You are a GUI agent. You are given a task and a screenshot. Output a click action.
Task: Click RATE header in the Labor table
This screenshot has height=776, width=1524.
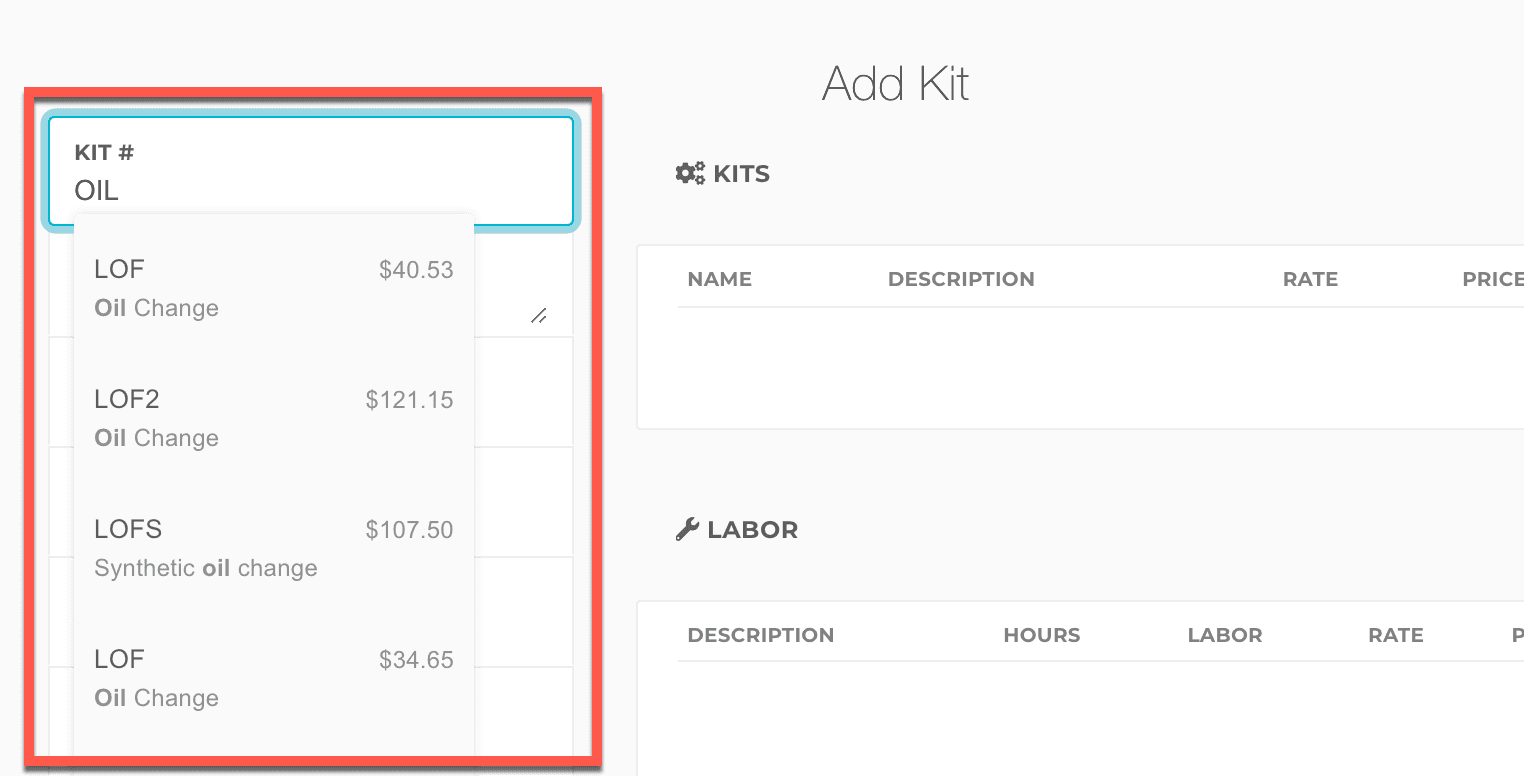(x=1396, y=635)
